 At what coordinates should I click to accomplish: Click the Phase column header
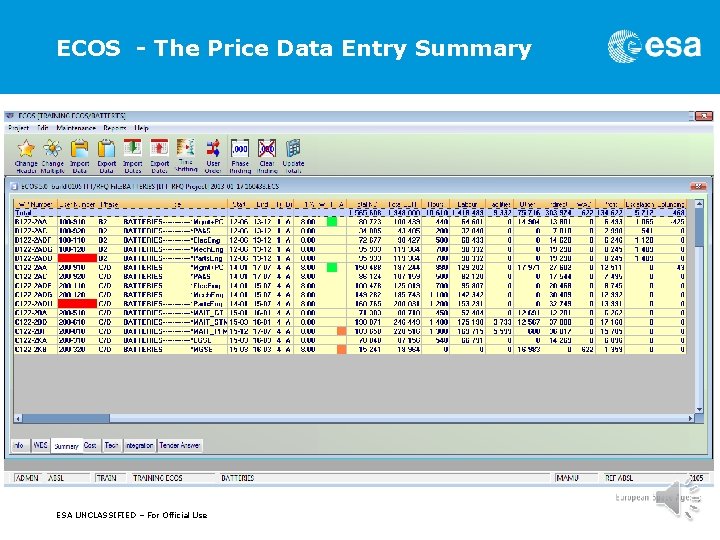[109, 204]
